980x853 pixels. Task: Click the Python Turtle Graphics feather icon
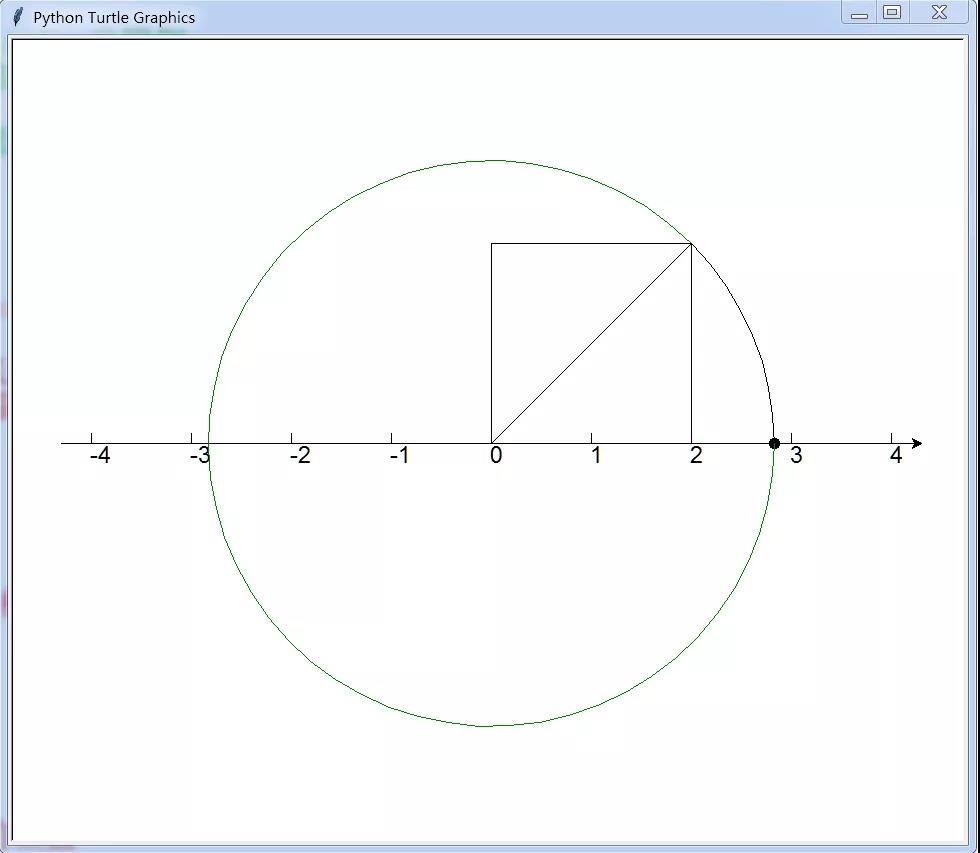click(18, 17)
